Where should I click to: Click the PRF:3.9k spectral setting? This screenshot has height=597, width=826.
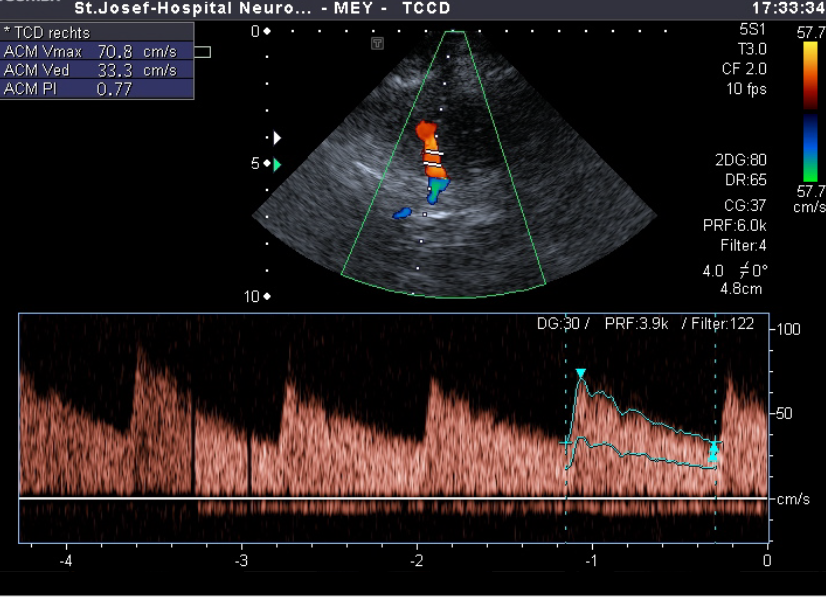[636, 324]
